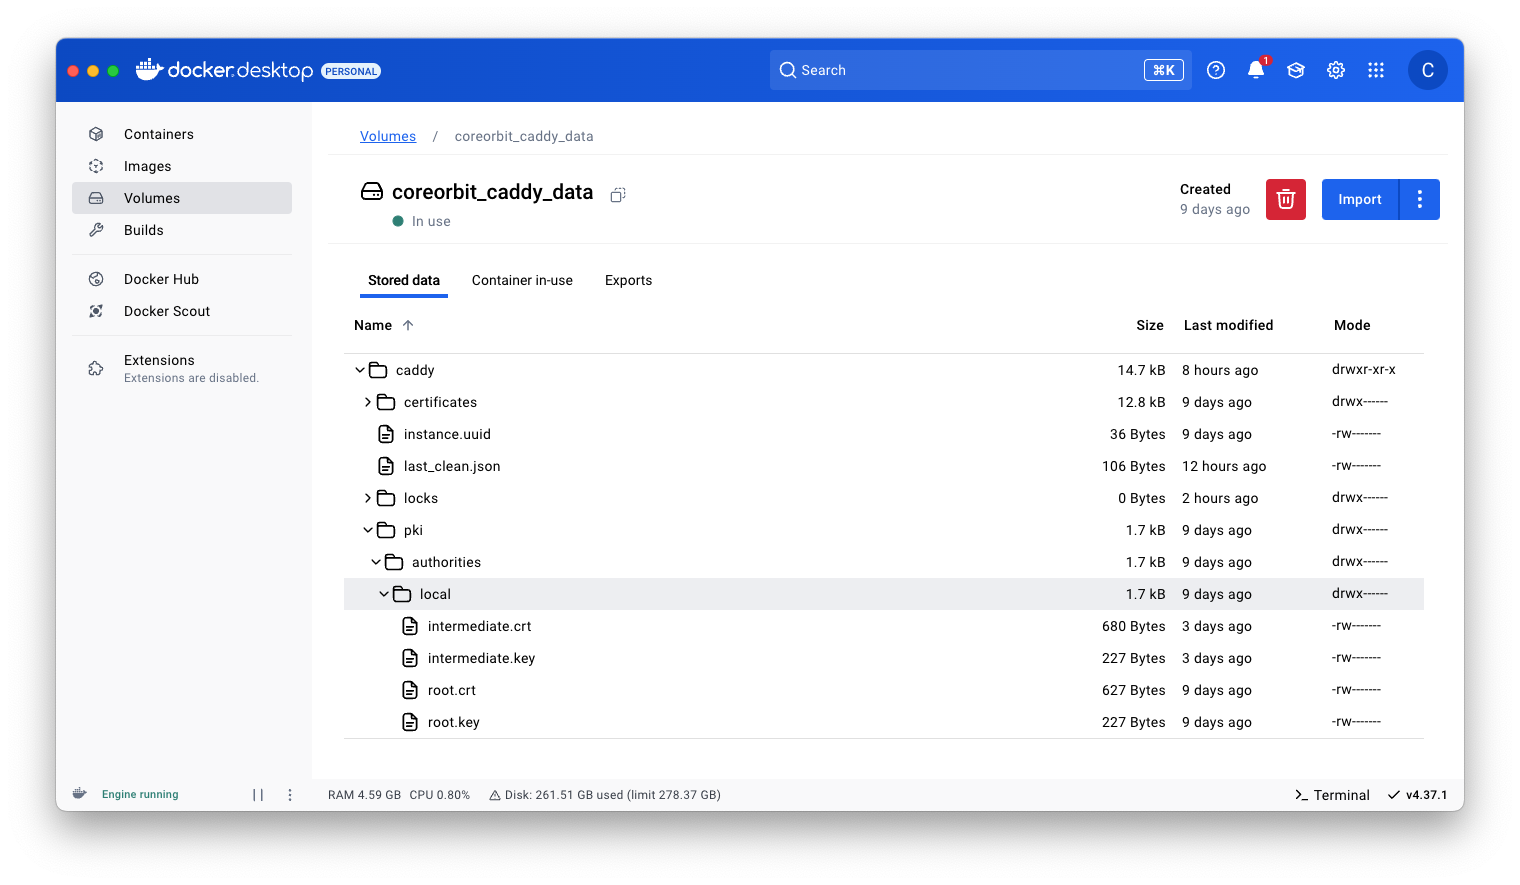Click the Import button
The height and width of the screenshot is (885, 1520).
1360,199
